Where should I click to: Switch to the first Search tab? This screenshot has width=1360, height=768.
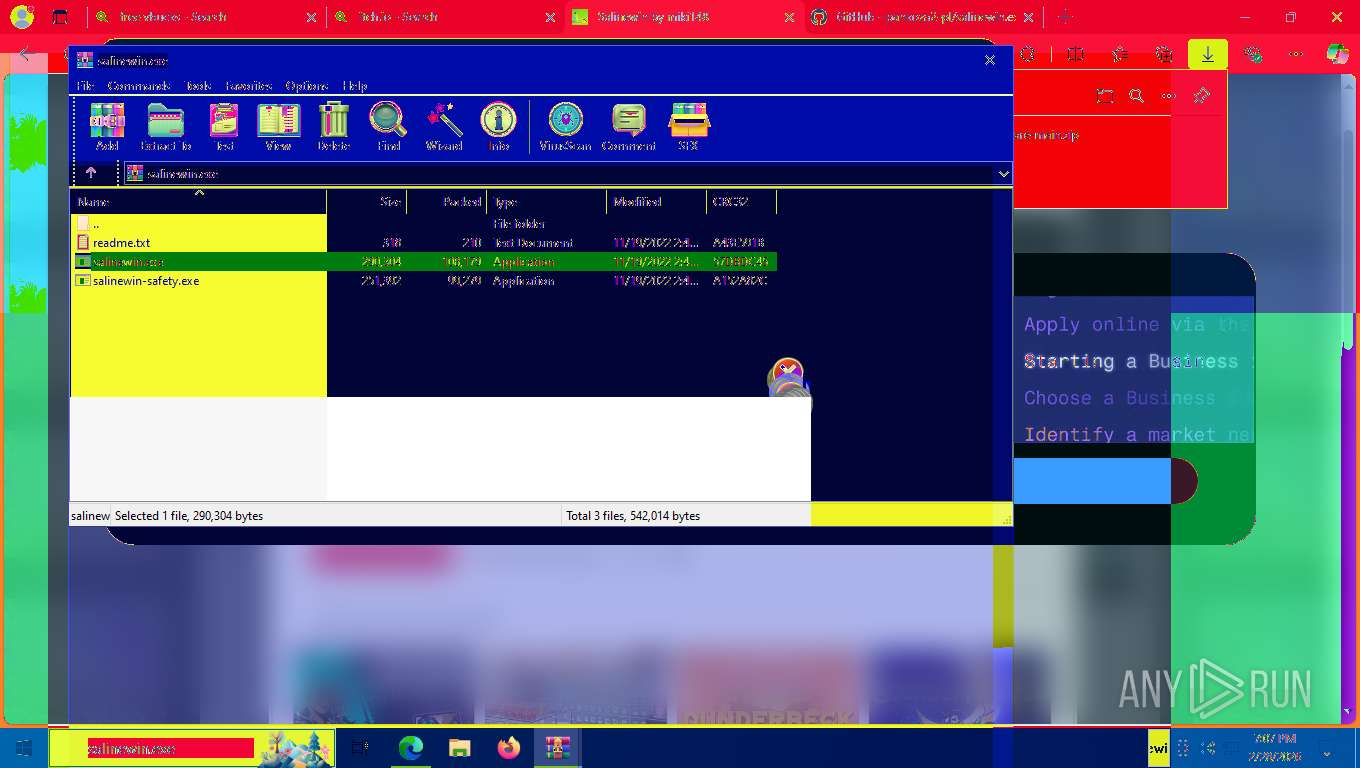coord(205,17)
